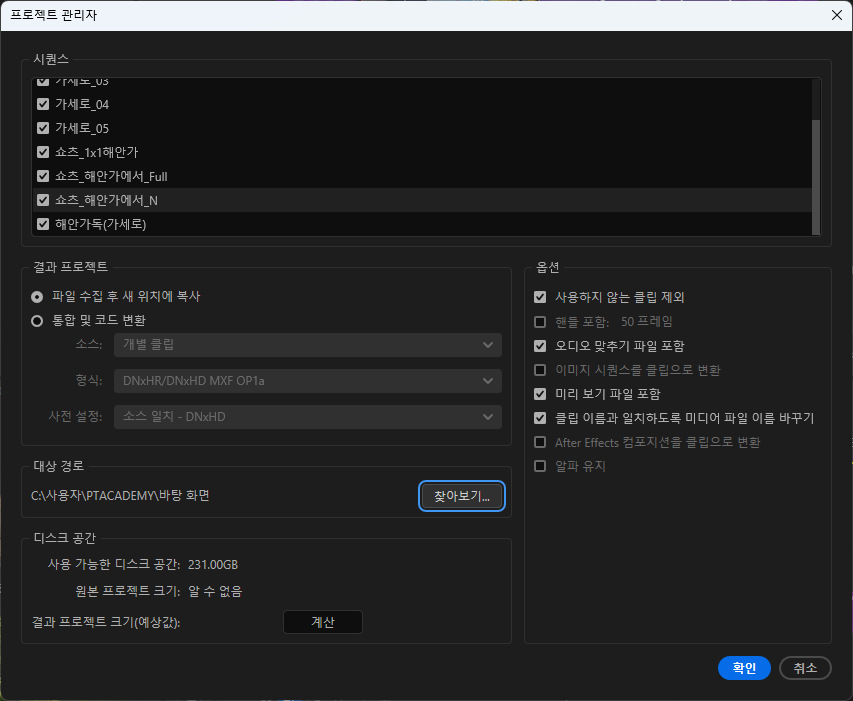The height and width of the screenshot is (701, 853).
Task: Toggle the 쇼츠_1x1해안가 sequence checkbox
Action: [x=43, y=152]
